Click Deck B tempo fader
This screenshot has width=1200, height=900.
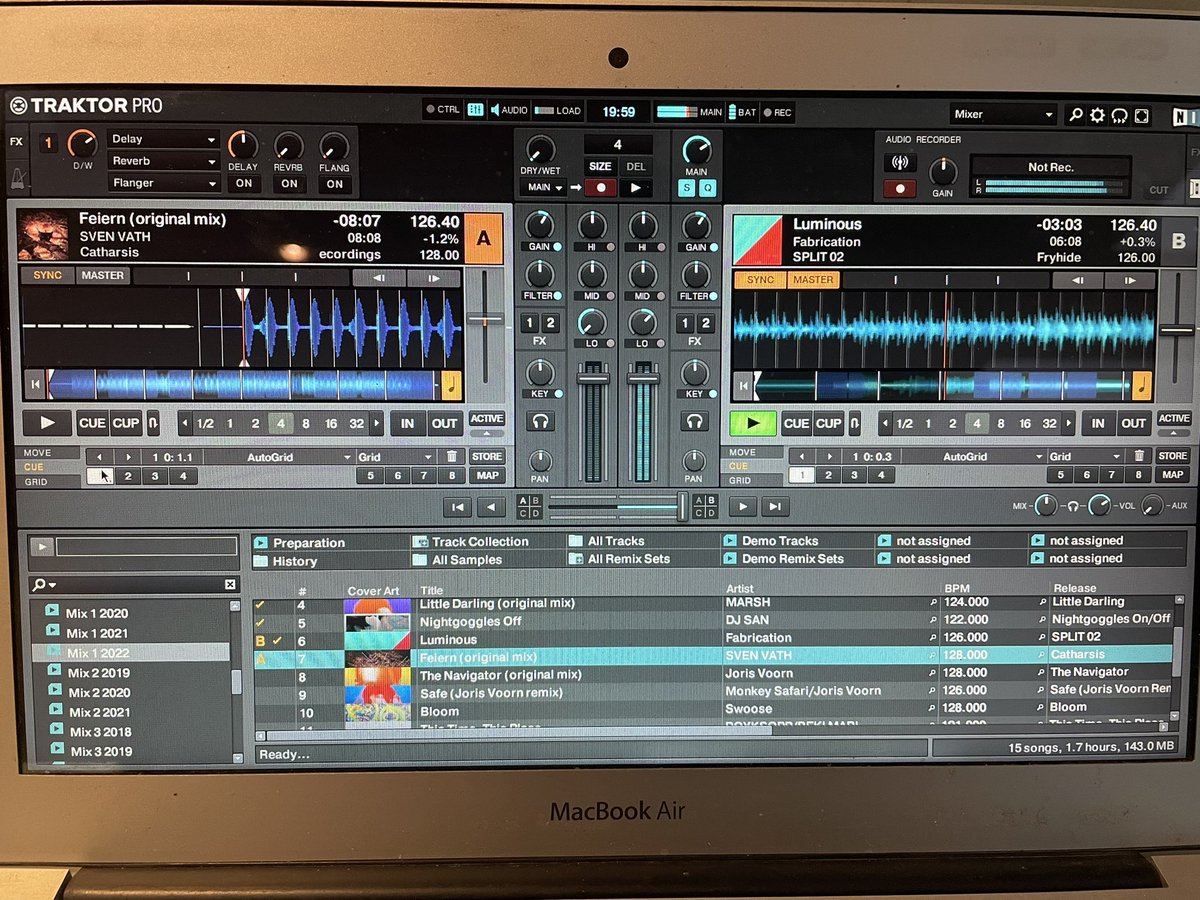(1177, 328)
